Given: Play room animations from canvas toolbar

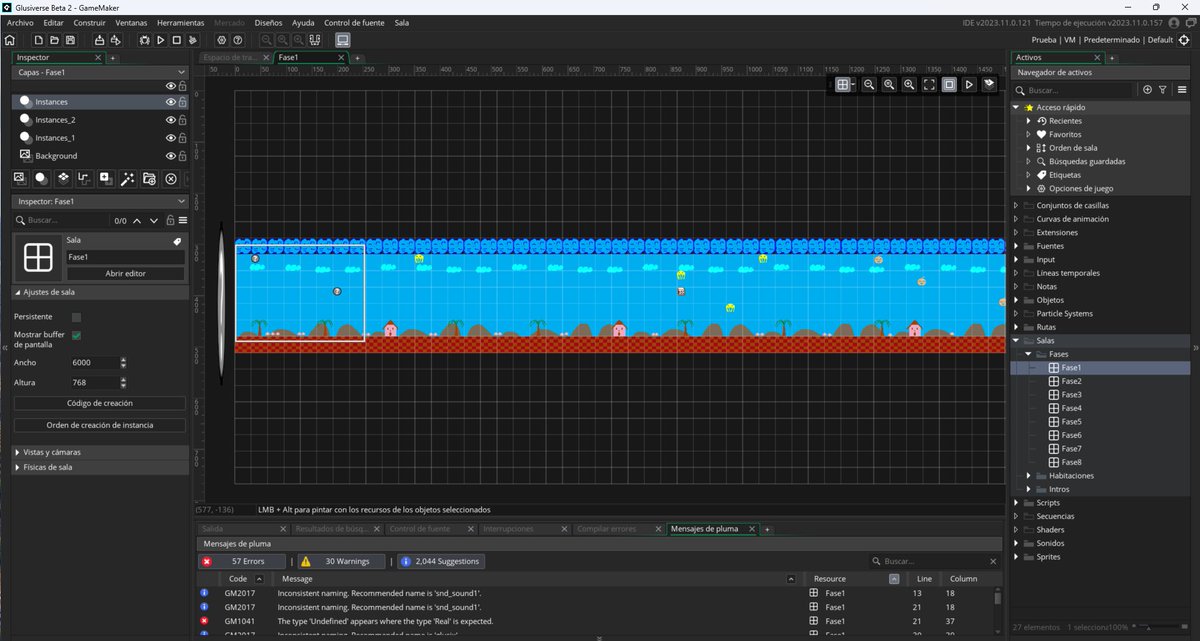Looking at the screenshot, I should point(969,85).
